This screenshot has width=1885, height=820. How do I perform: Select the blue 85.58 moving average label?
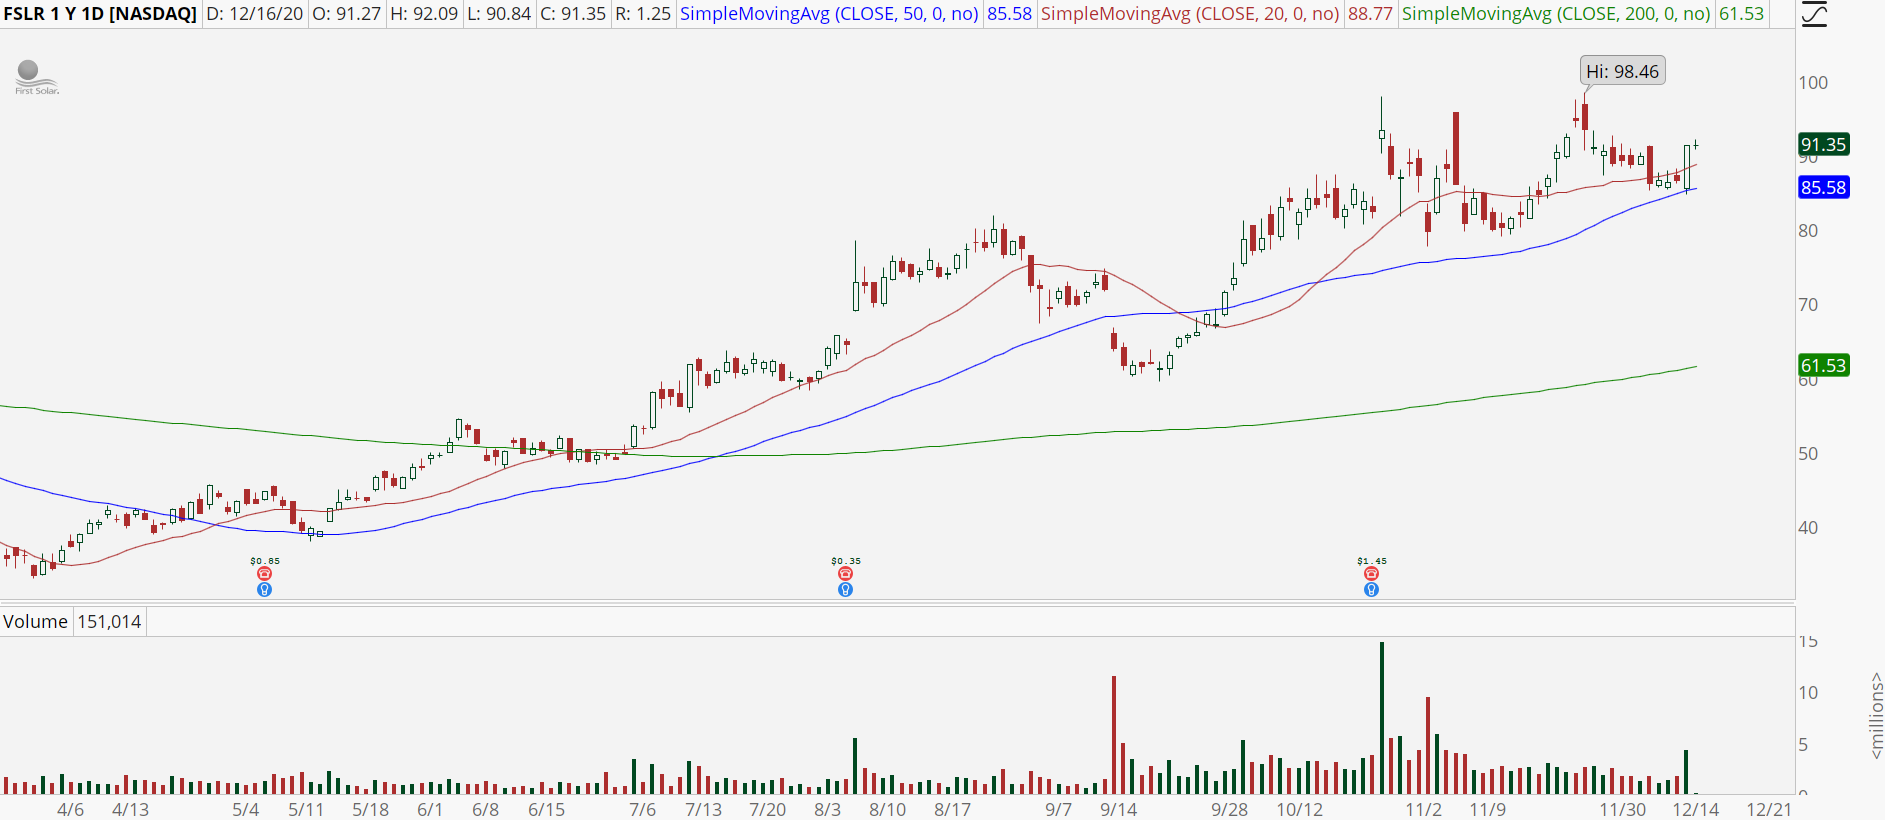pyautogui.click(x=1823, y=187)
